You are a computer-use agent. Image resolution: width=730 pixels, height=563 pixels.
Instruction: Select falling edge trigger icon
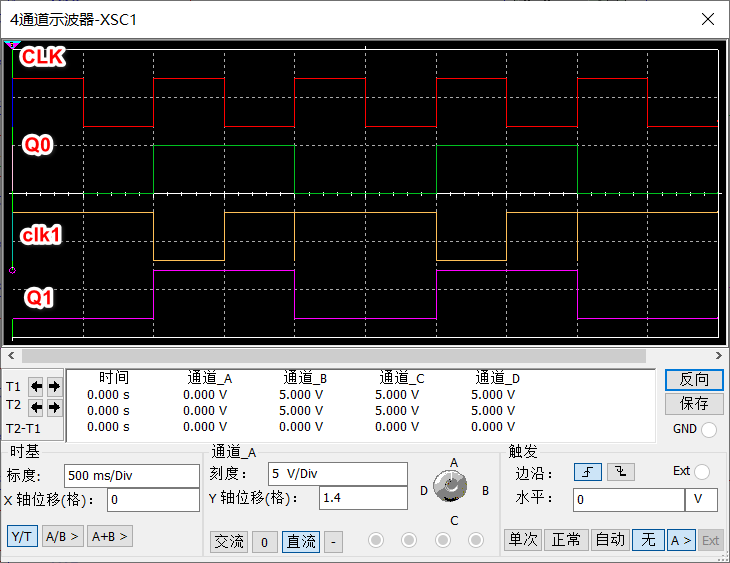[621, 472]
